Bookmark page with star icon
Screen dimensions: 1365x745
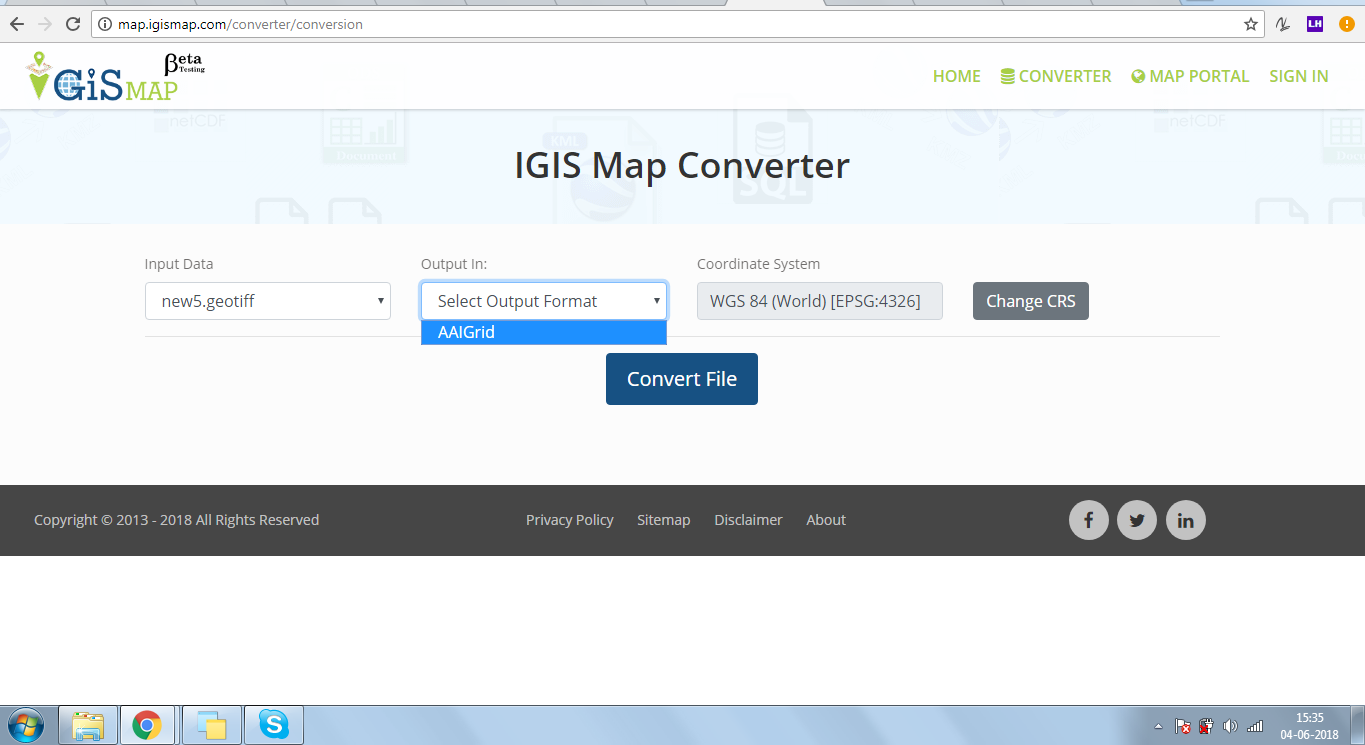coord(1251,24)
